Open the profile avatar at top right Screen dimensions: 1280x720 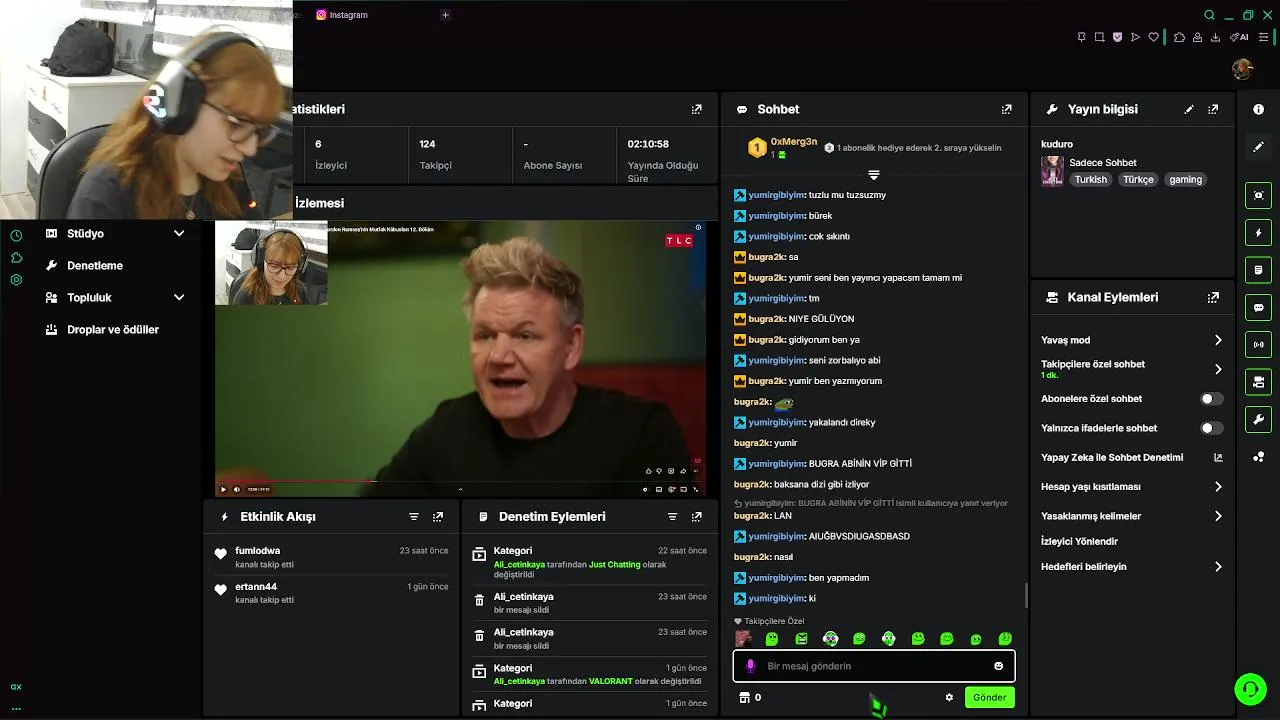[1243, 68]
